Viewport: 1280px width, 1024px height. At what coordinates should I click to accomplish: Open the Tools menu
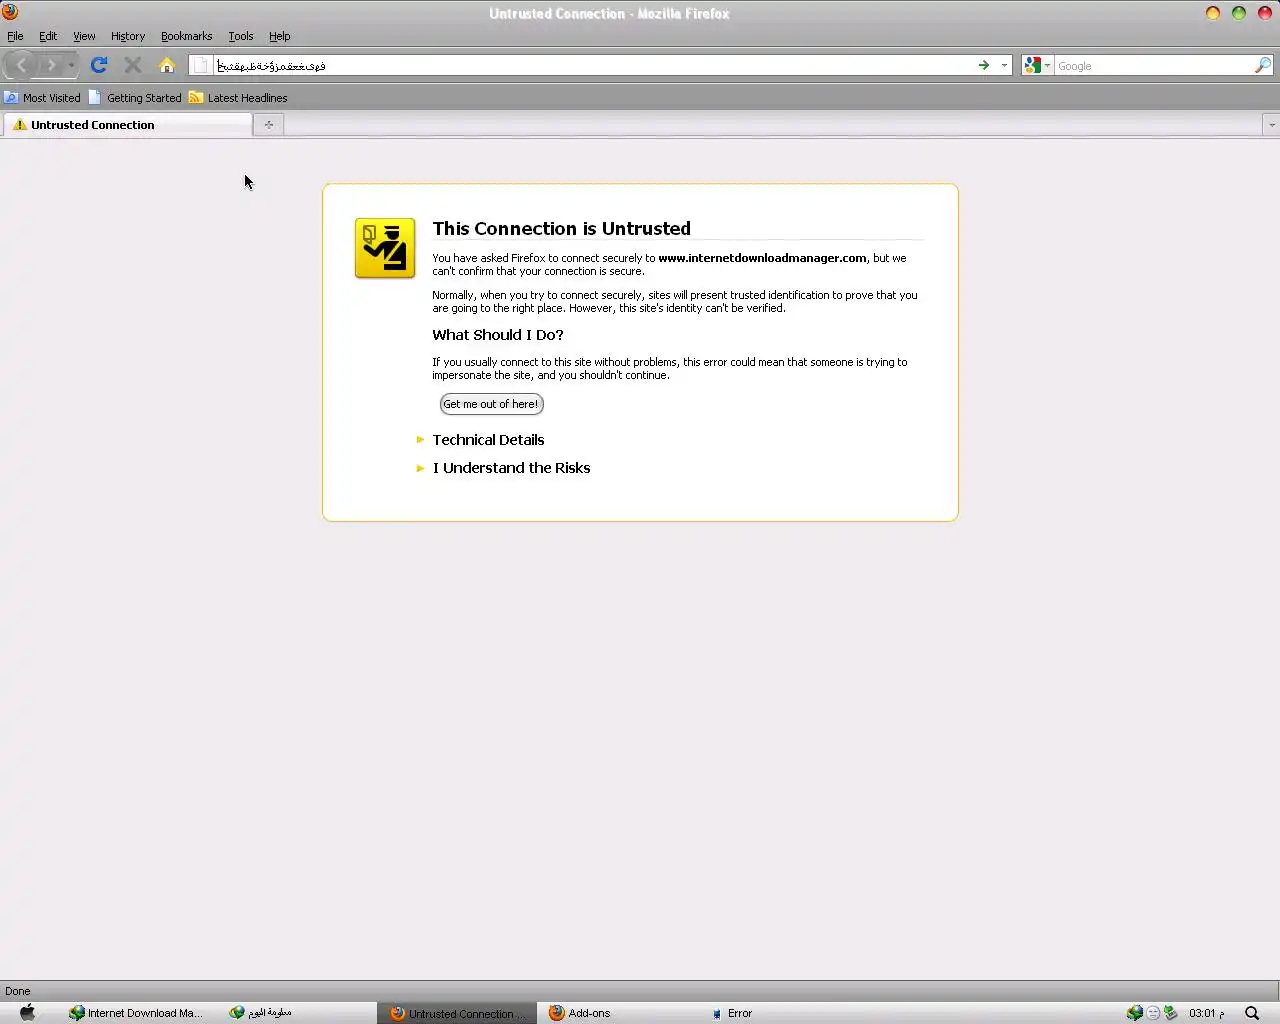[240, 36]
